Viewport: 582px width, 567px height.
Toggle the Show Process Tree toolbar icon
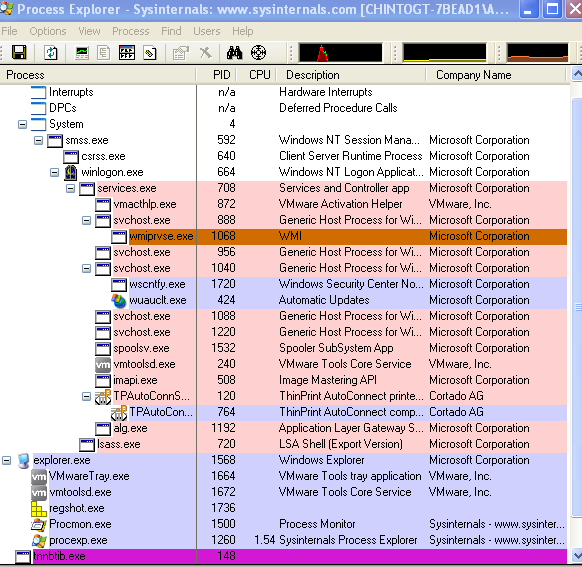coord(104,53)
